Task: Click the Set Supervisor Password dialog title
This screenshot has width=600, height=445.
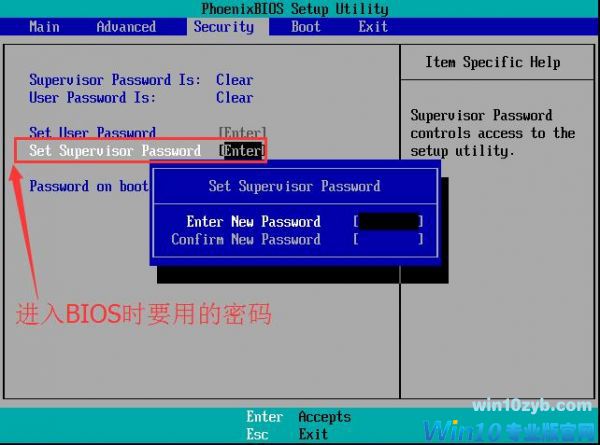Action: [x=294, y=186]
